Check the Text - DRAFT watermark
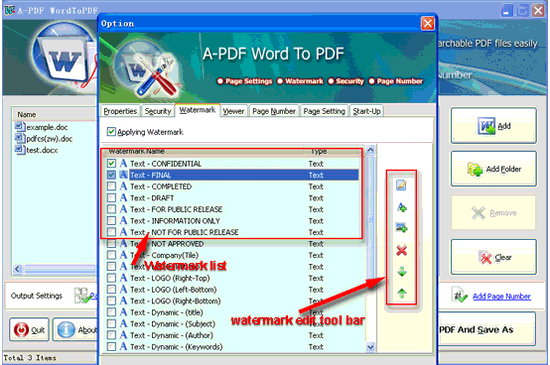Screen dimensions: 550x365 click(x=111, y=198)
